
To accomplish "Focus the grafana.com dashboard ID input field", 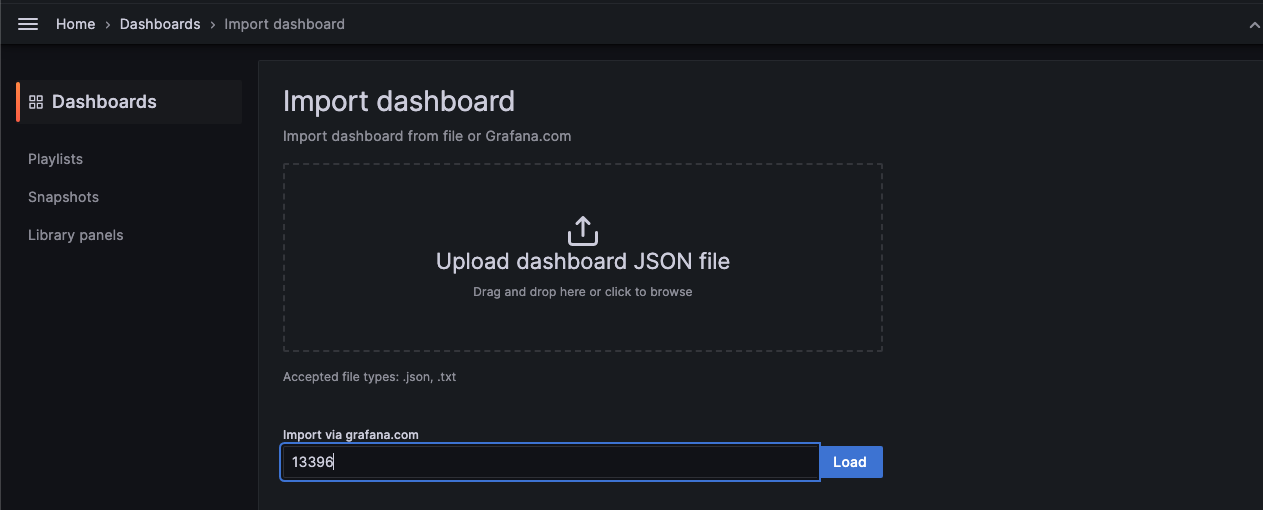I will coord(550,462).
